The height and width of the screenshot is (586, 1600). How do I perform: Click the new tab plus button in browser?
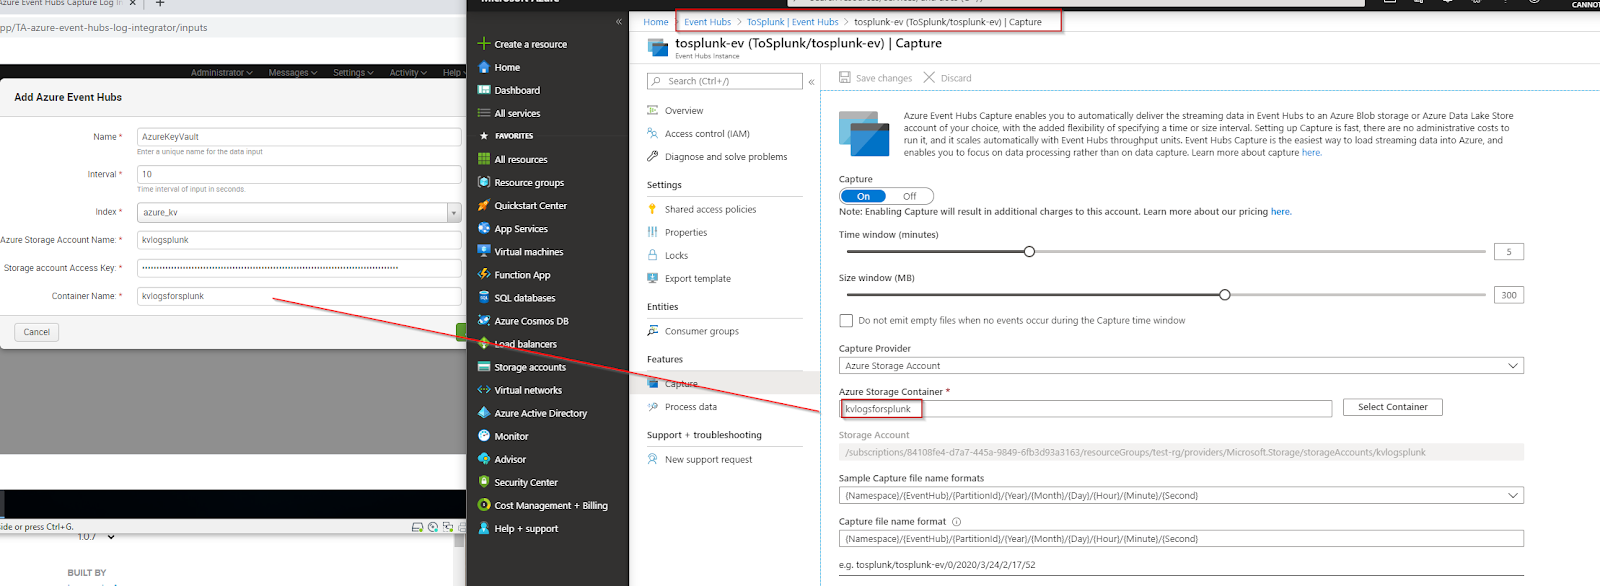159,3
